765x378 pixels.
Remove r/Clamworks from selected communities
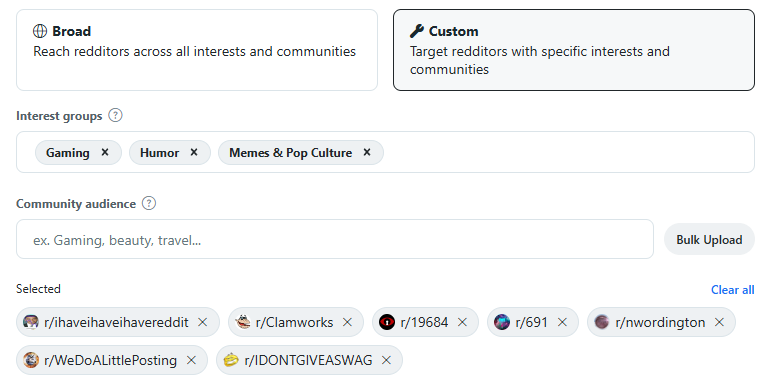pyautogui.click(x=347, y=322)
